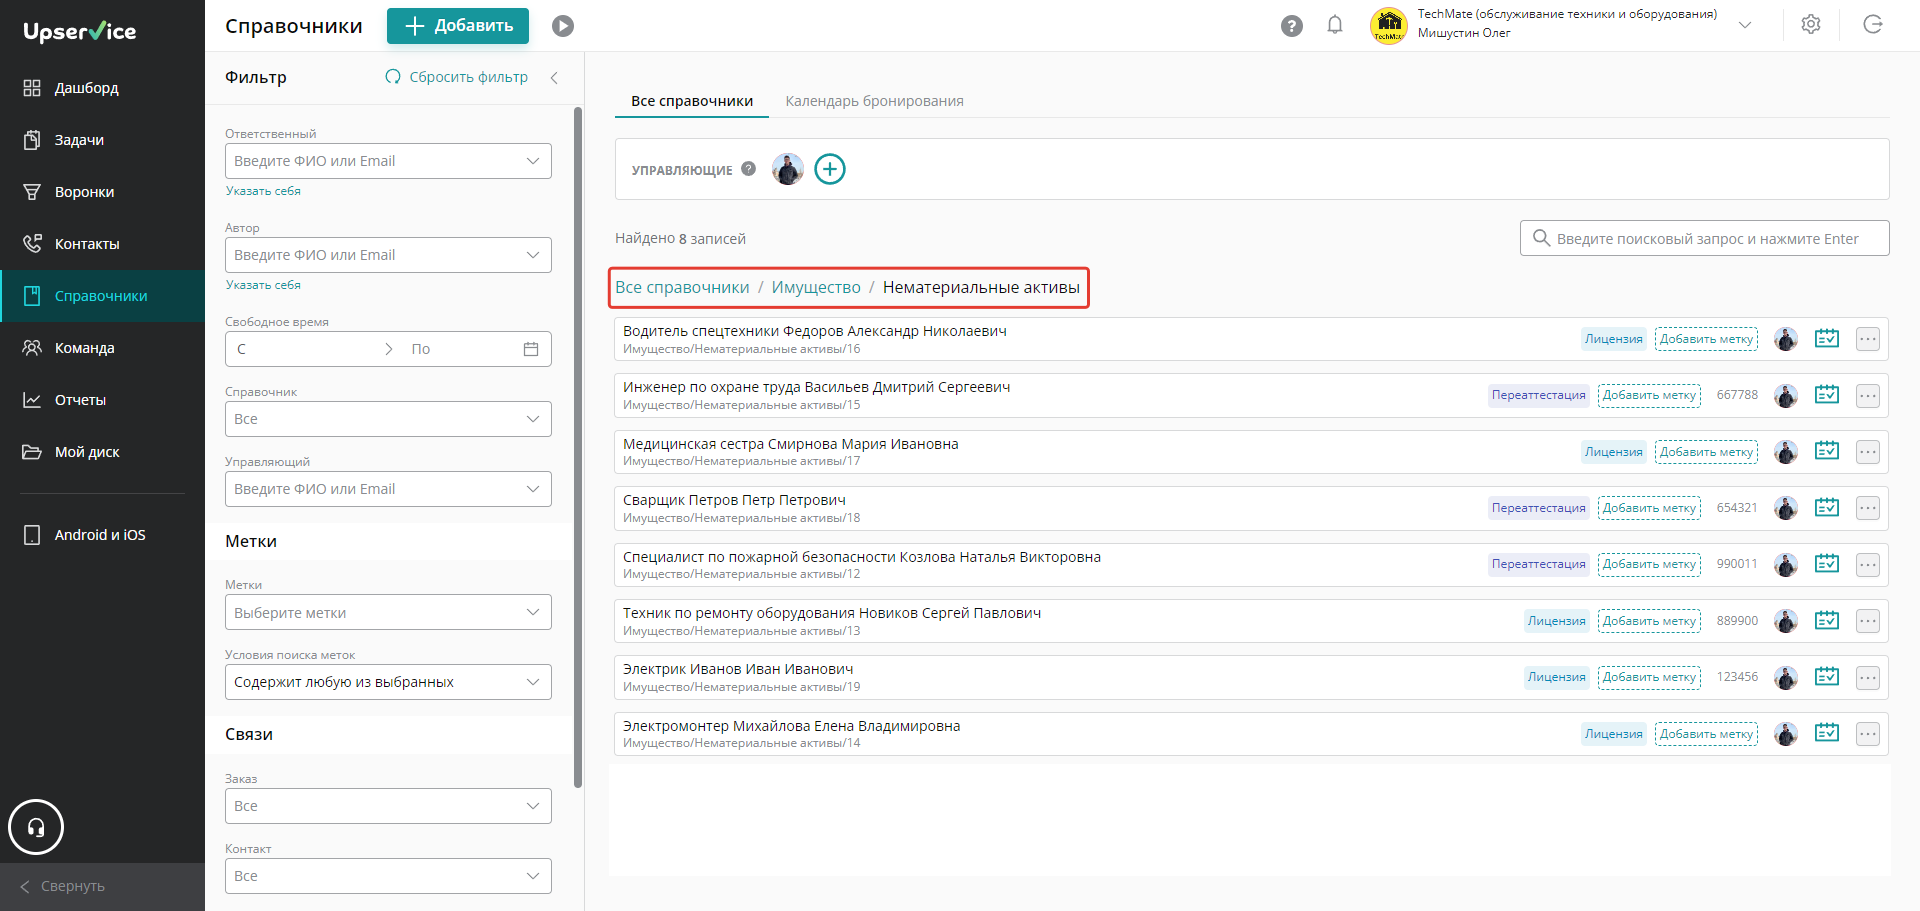Click the TechMate company logo
The image size is (1920, 911).
tap(1389, 25)
